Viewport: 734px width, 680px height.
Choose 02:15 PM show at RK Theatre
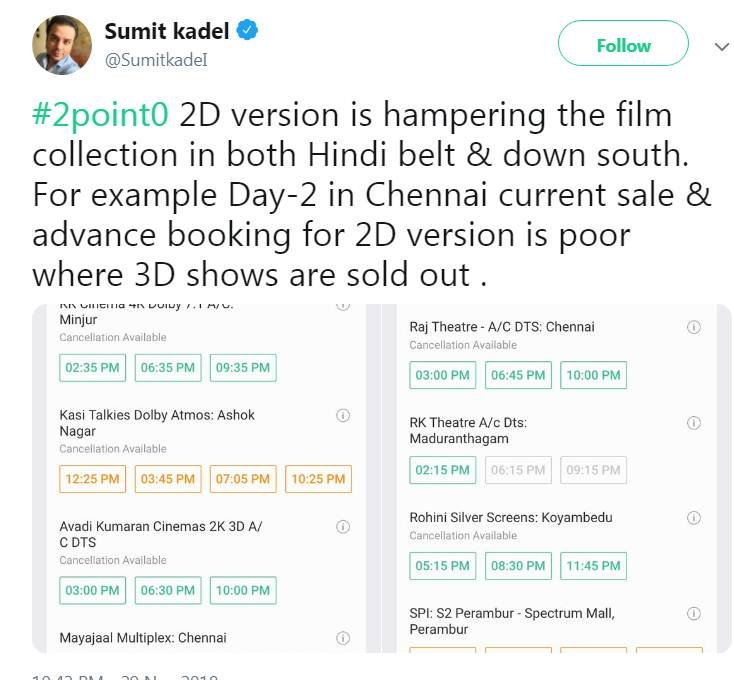(442, 470)
